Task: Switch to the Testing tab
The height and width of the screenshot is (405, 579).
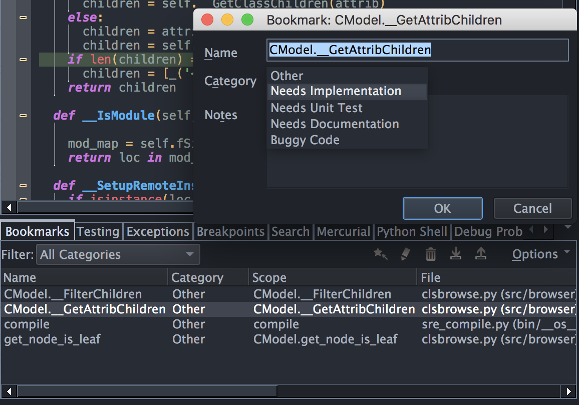Action: click(x=98, y=231)
